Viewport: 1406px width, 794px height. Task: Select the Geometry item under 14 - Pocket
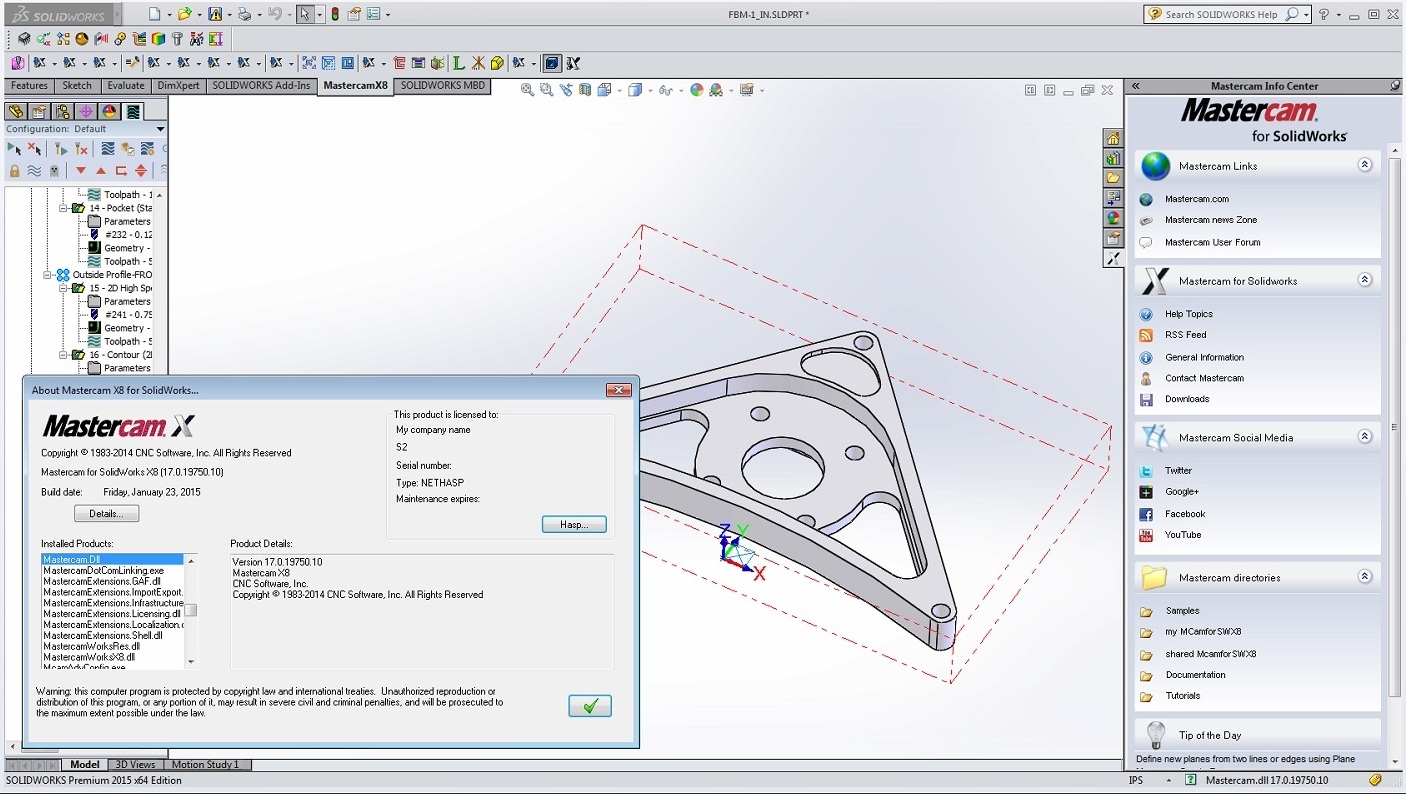click(118, 248)
